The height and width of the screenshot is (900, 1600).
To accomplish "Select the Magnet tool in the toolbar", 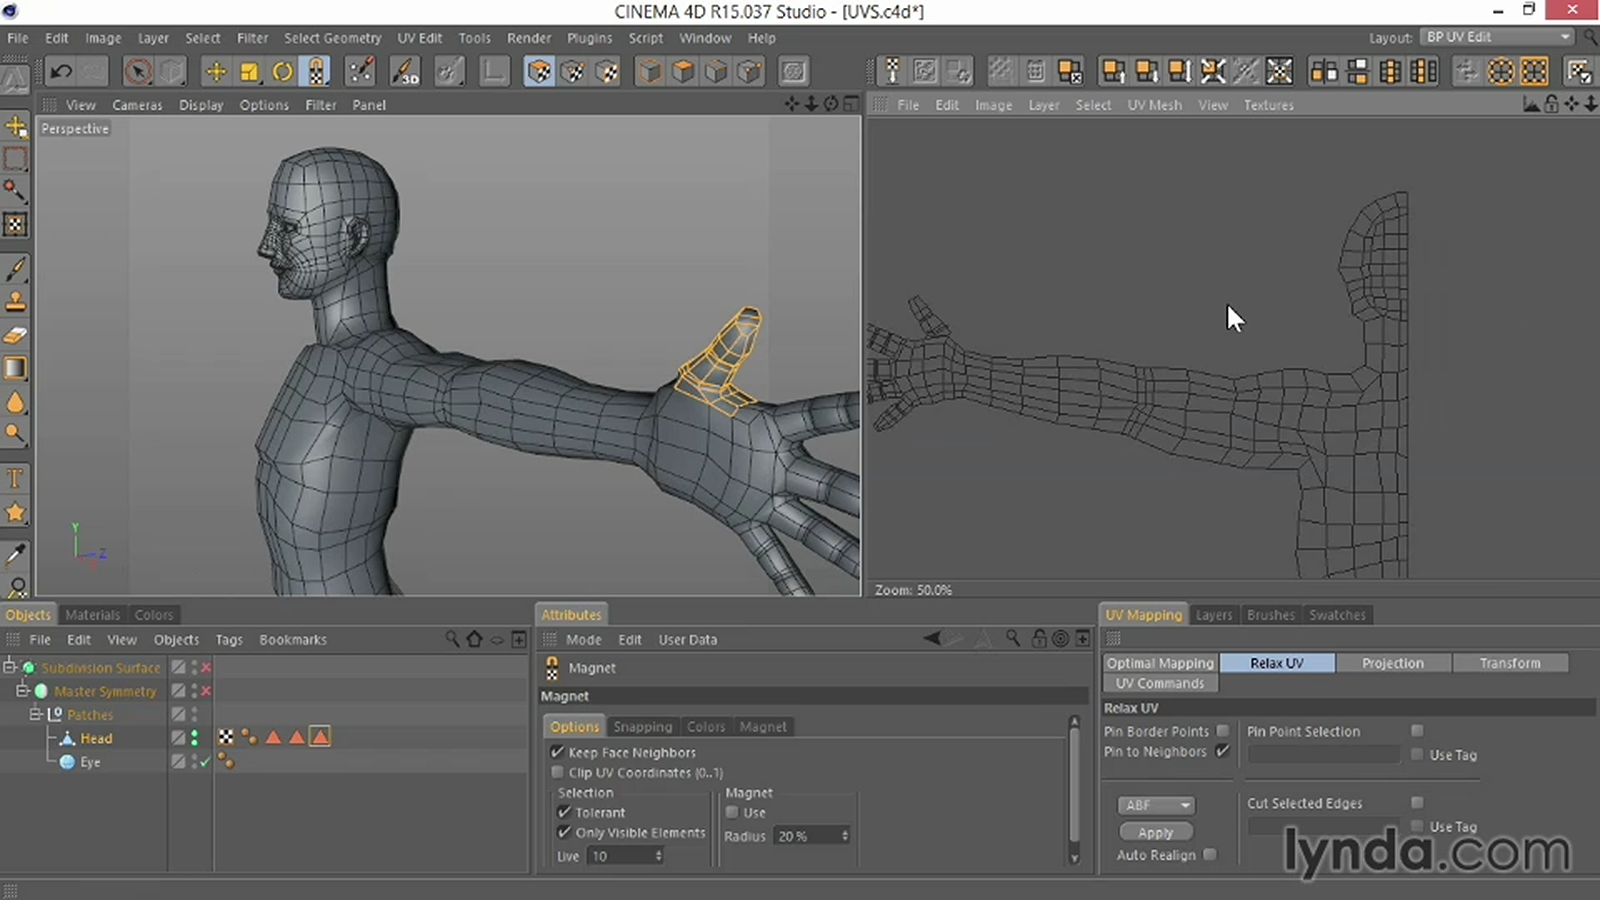I will pos(316,71).
